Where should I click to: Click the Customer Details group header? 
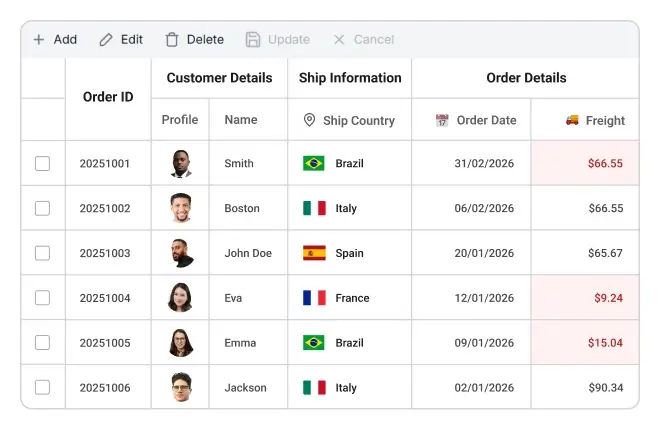pos(219,78)
